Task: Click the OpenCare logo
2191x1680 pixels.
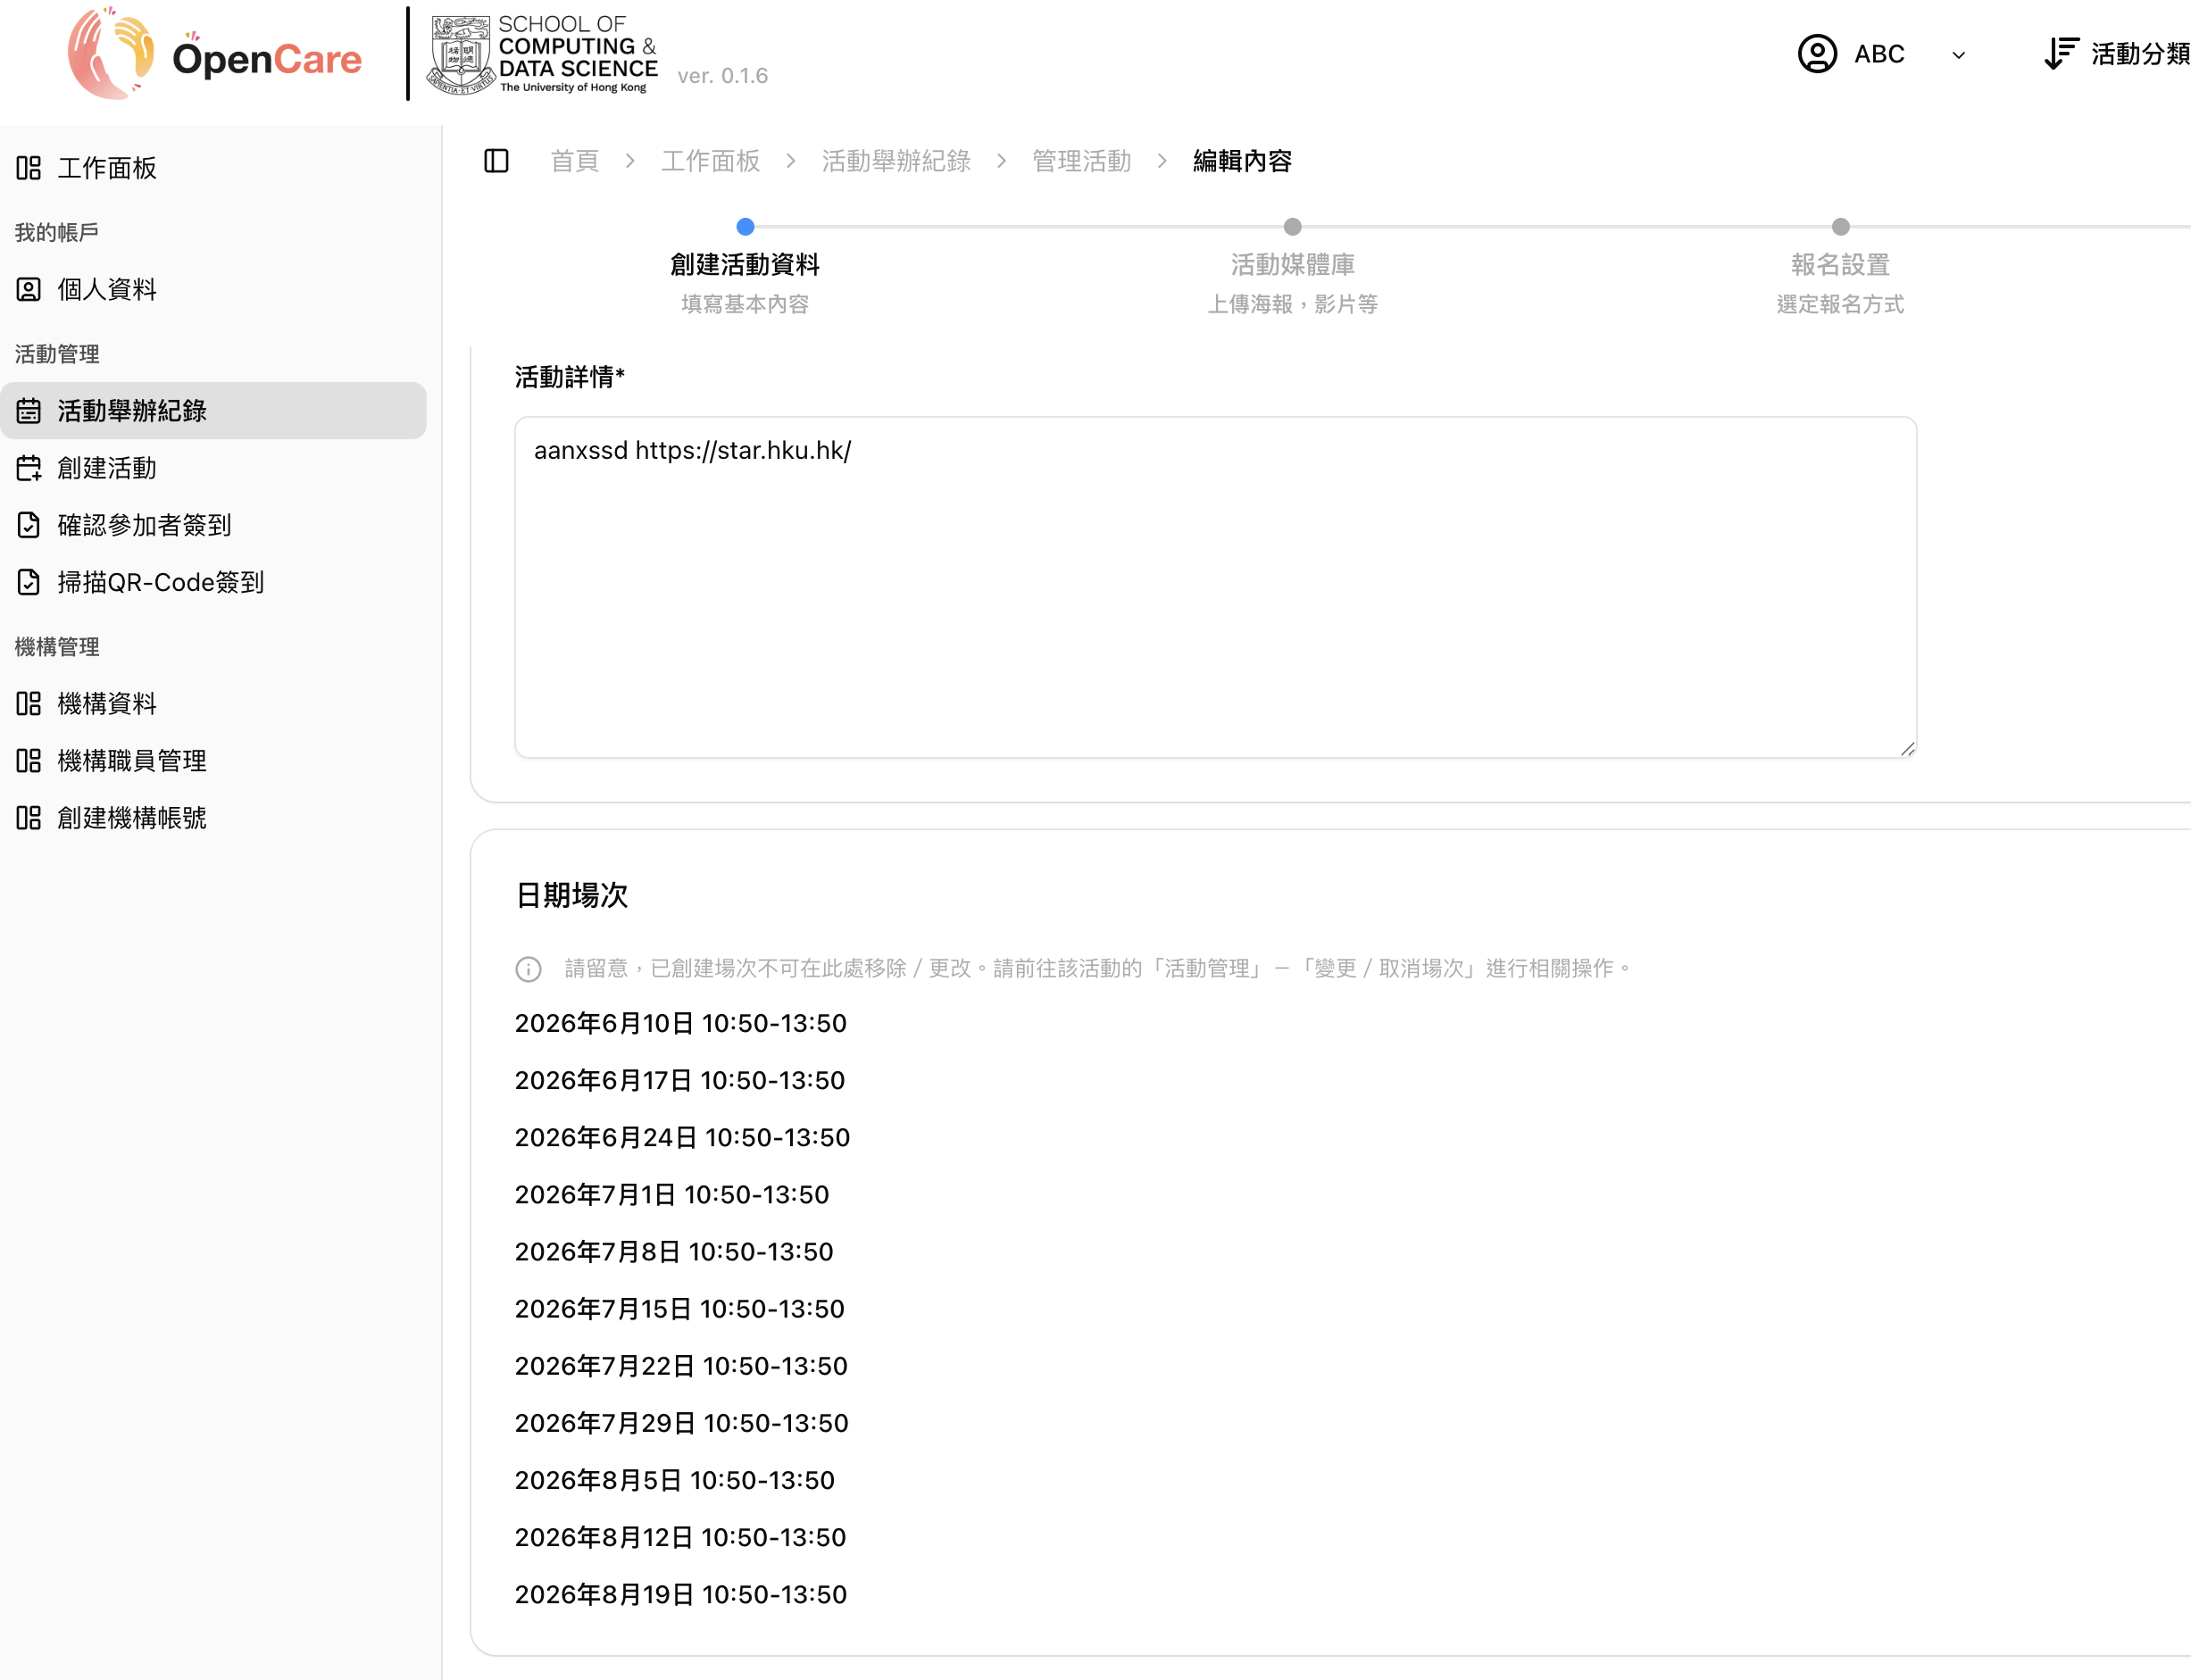Action: click(215, 54)
